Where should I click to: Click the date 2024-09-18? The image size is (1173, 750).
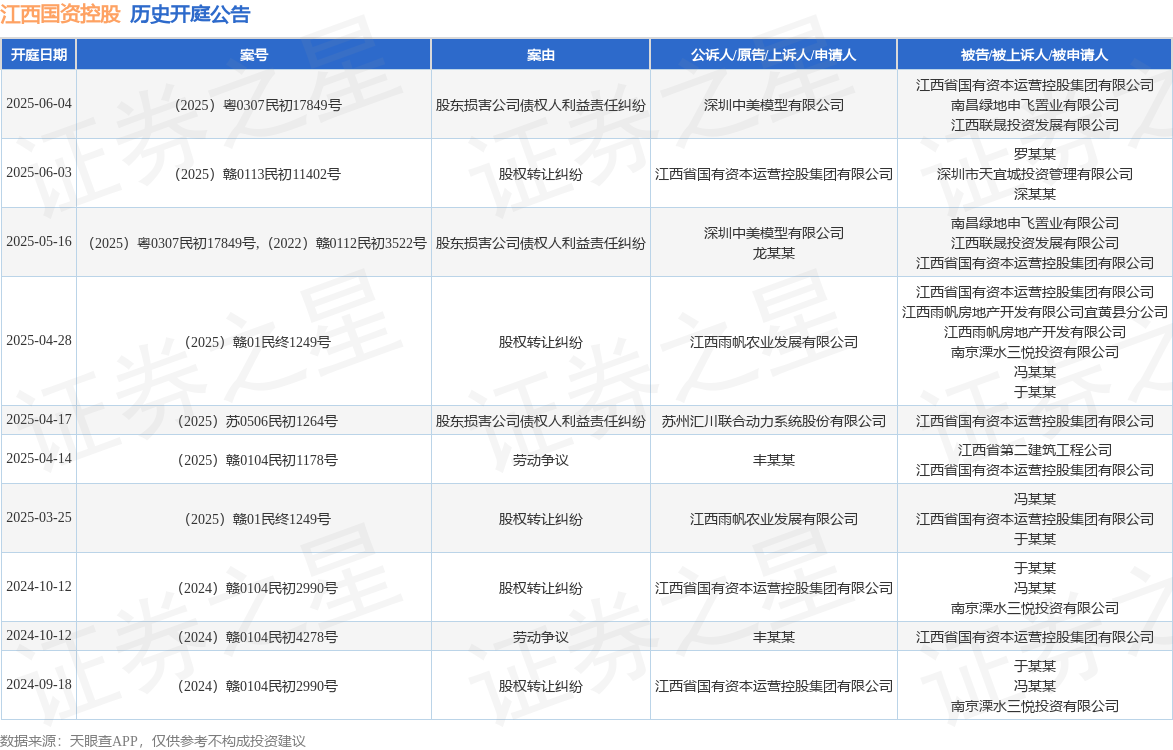[39, 684]
